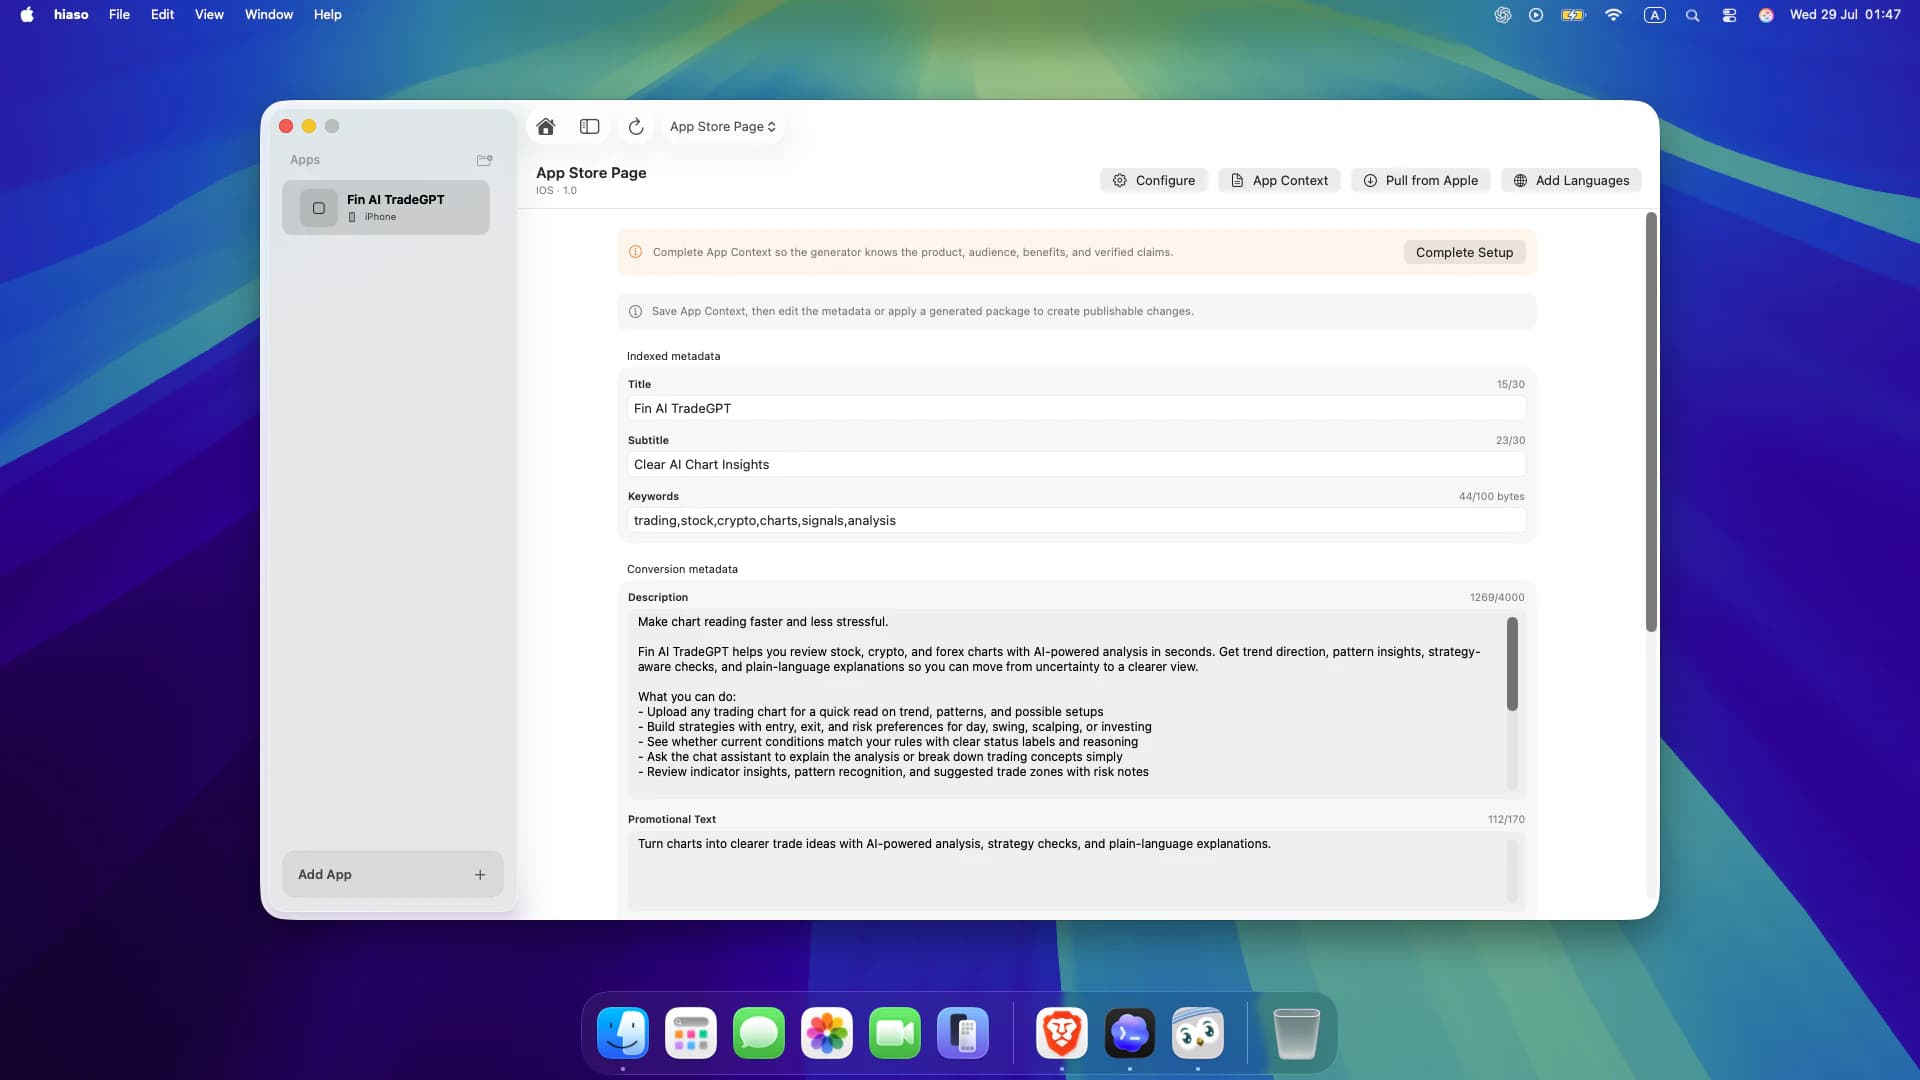This screenshot has height=1080, width=1920.
Task: Open iPhone Mirroring from the Dock
Action: point(963,1033)
